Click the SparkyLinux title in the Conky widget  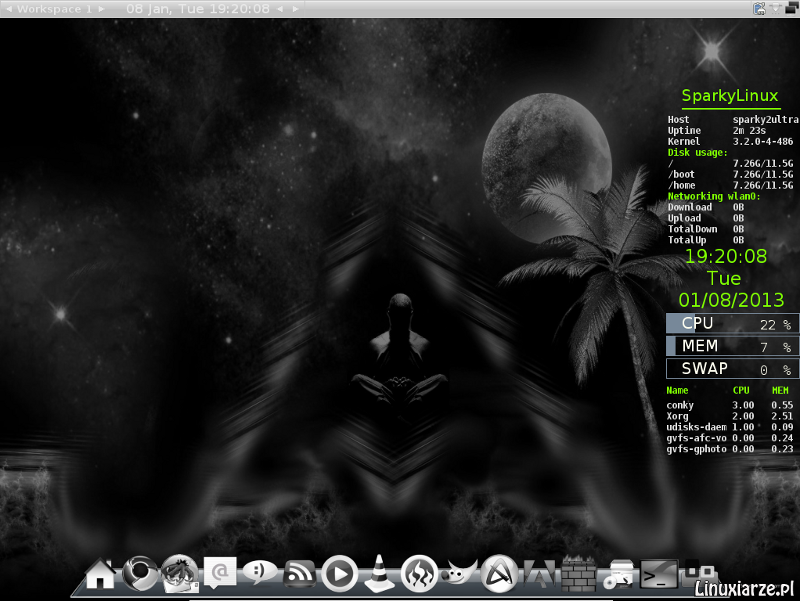tap(730, 95)
